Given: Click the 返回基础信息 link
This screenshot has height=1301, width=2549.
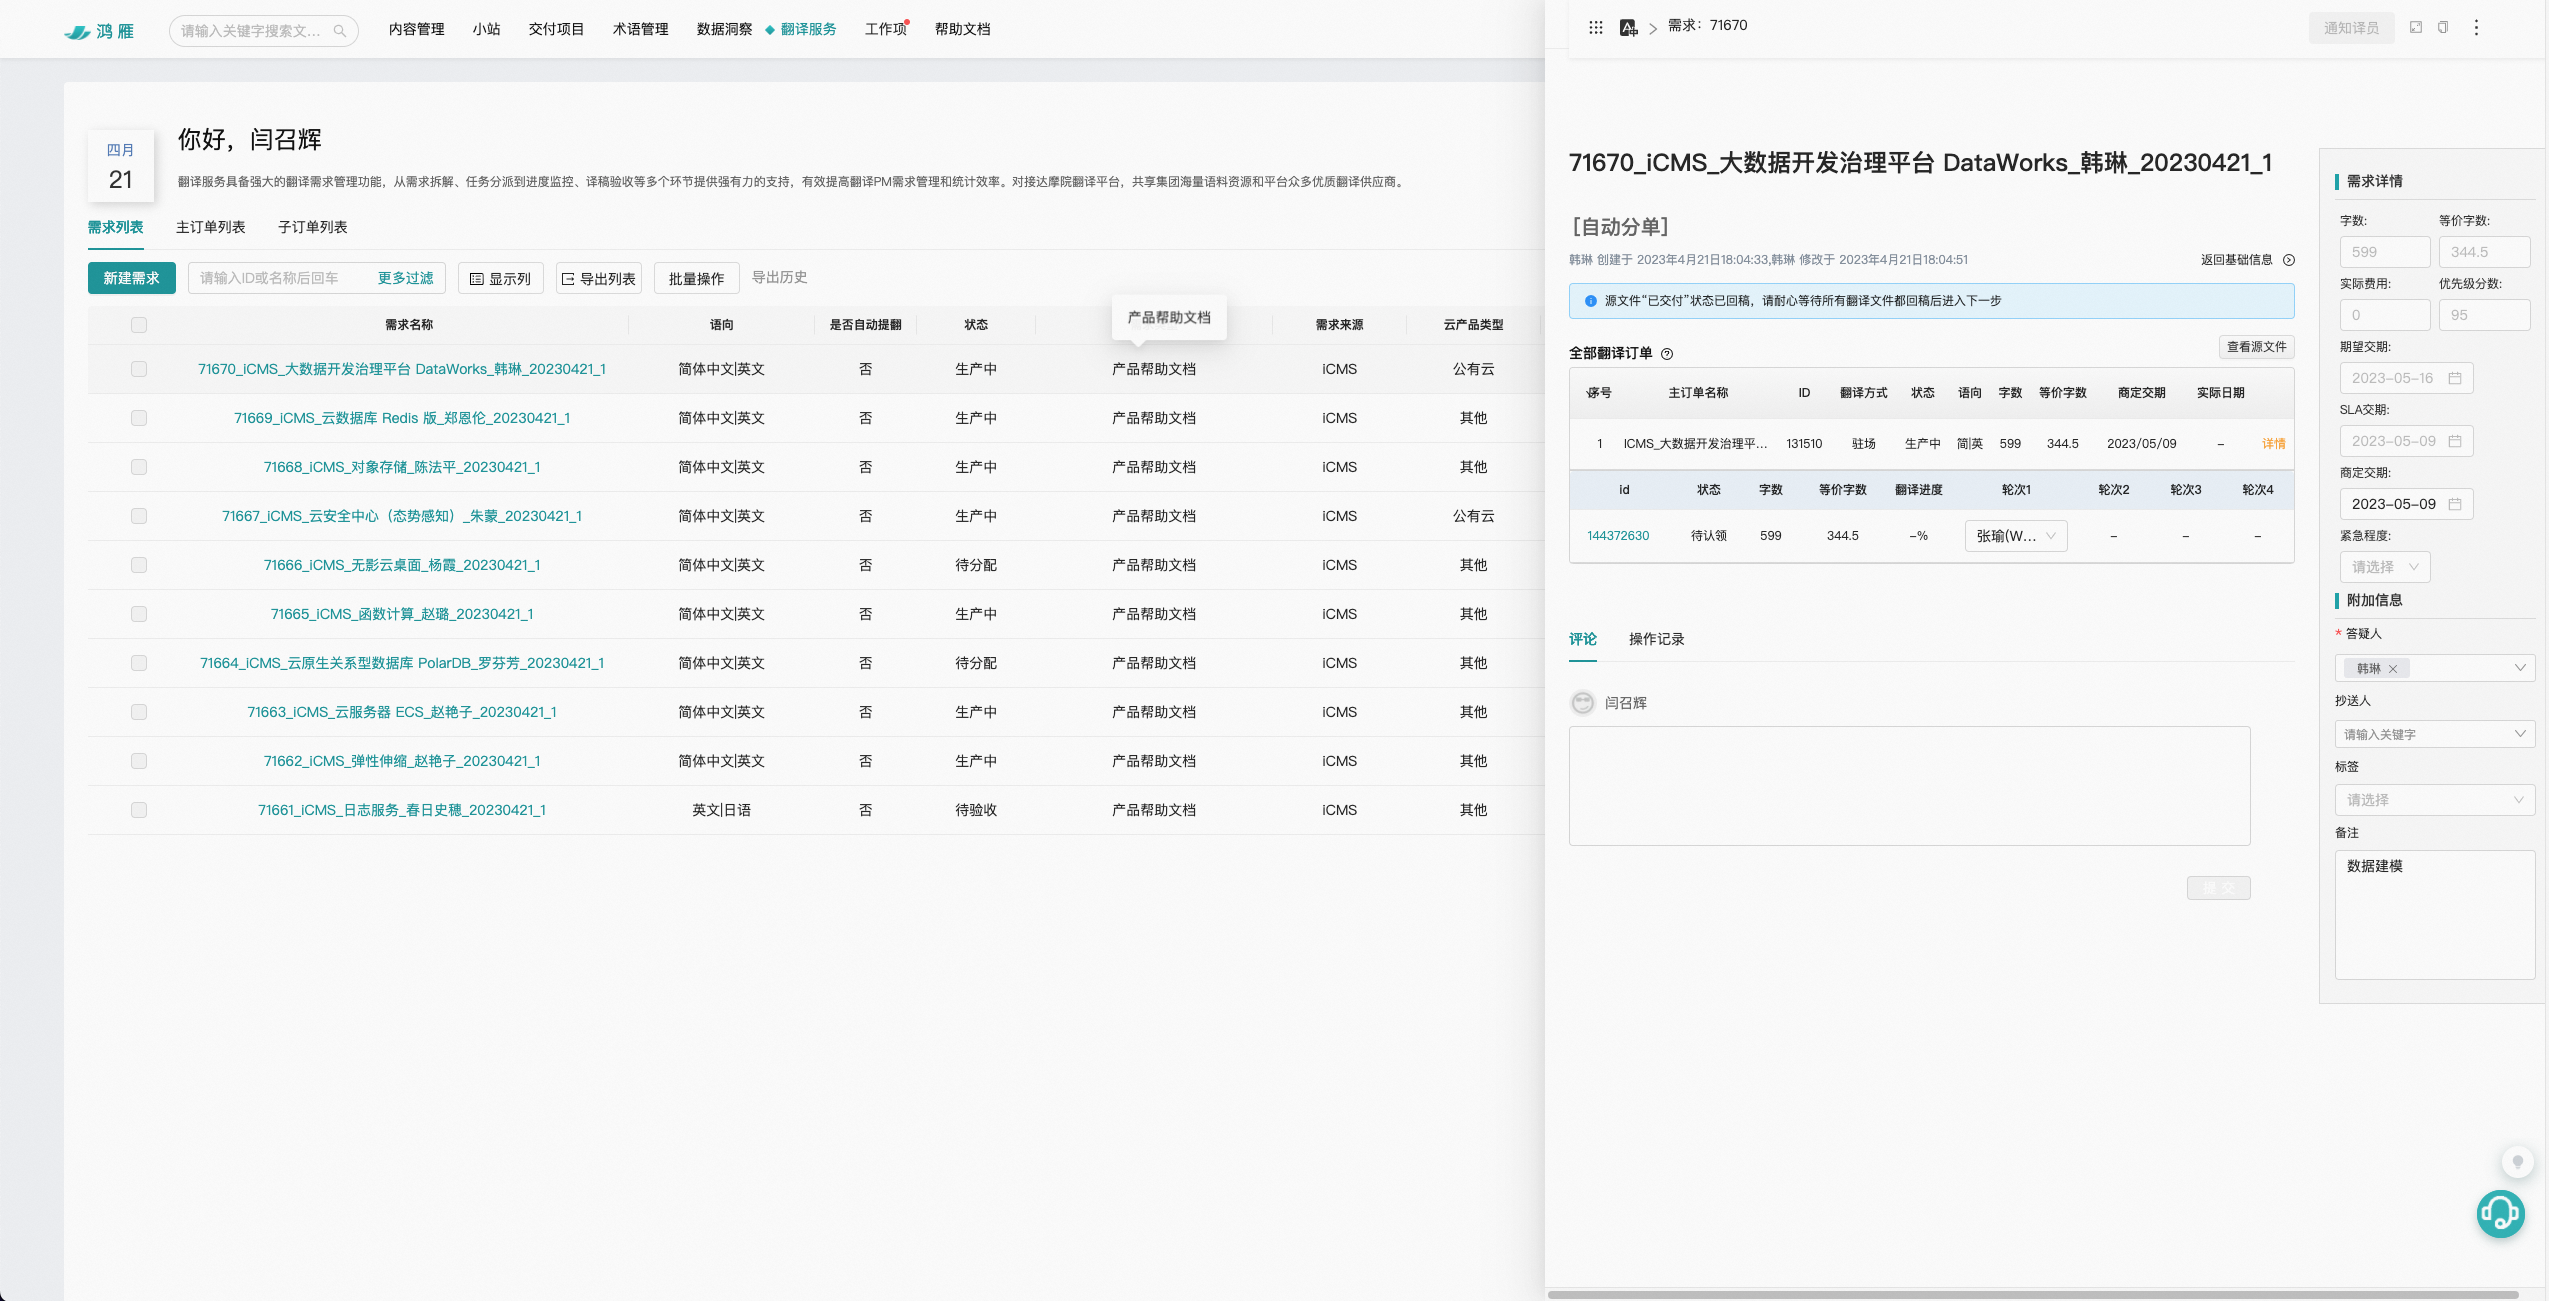Looking at the screenshot, I should point(2236,260).
